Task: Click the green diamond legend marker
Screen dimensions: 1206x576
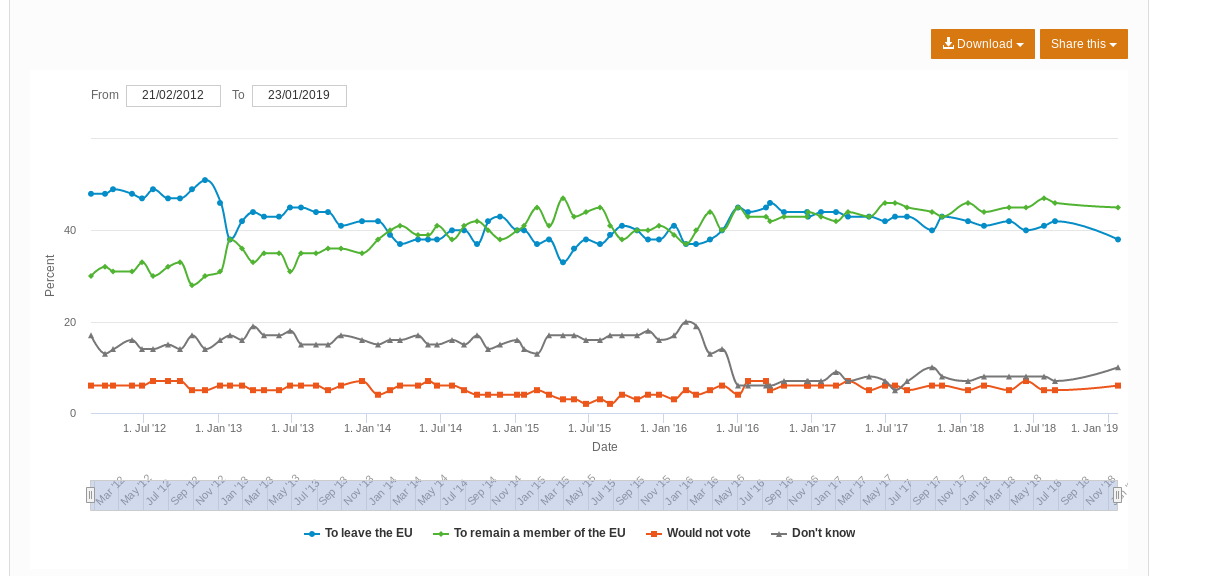Action: 441,534
